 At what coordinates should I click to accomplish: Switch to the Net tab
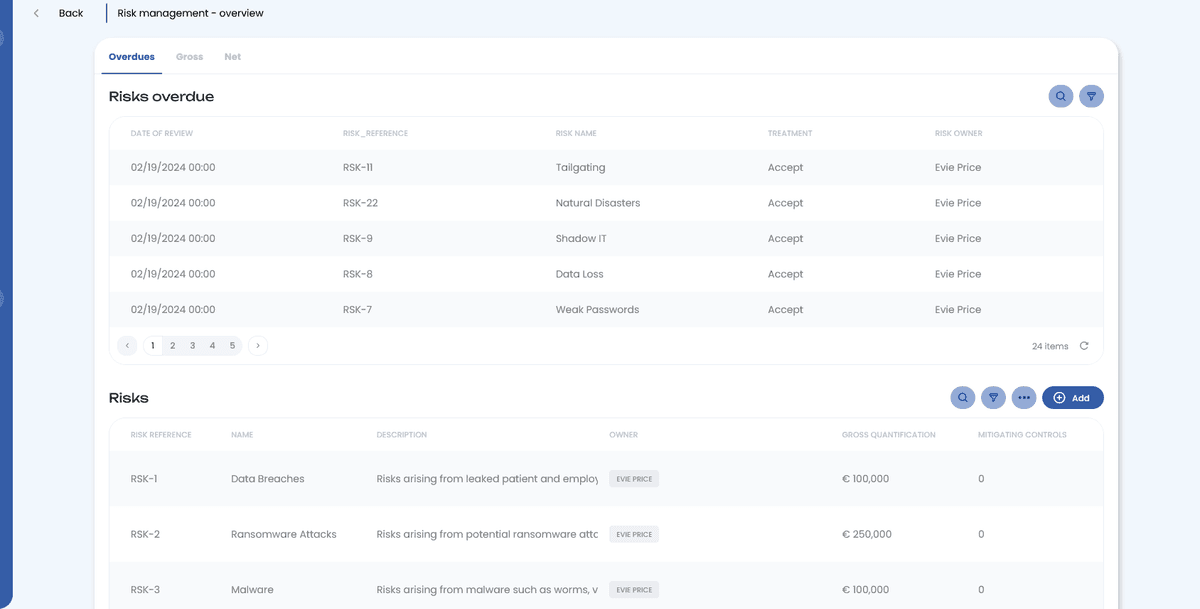[x=232, y=57]
